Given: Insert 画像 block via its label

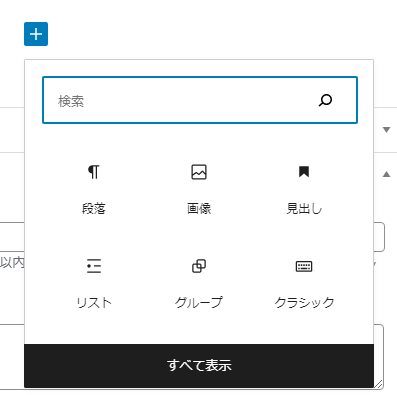Looking at the screenshot, I should coord(199,209).
